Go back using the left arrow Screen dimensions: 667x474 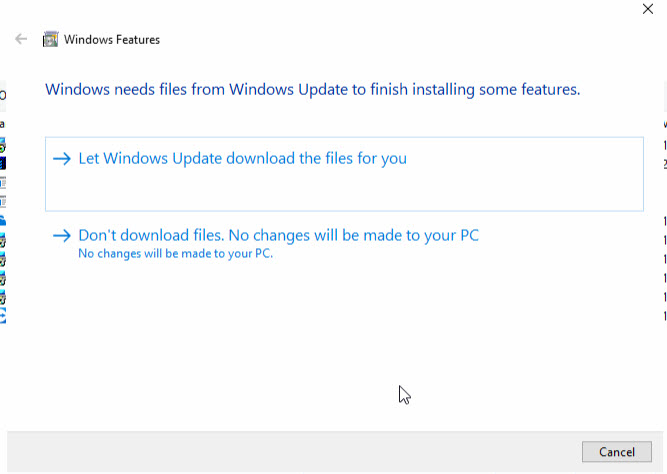[21, 39]
